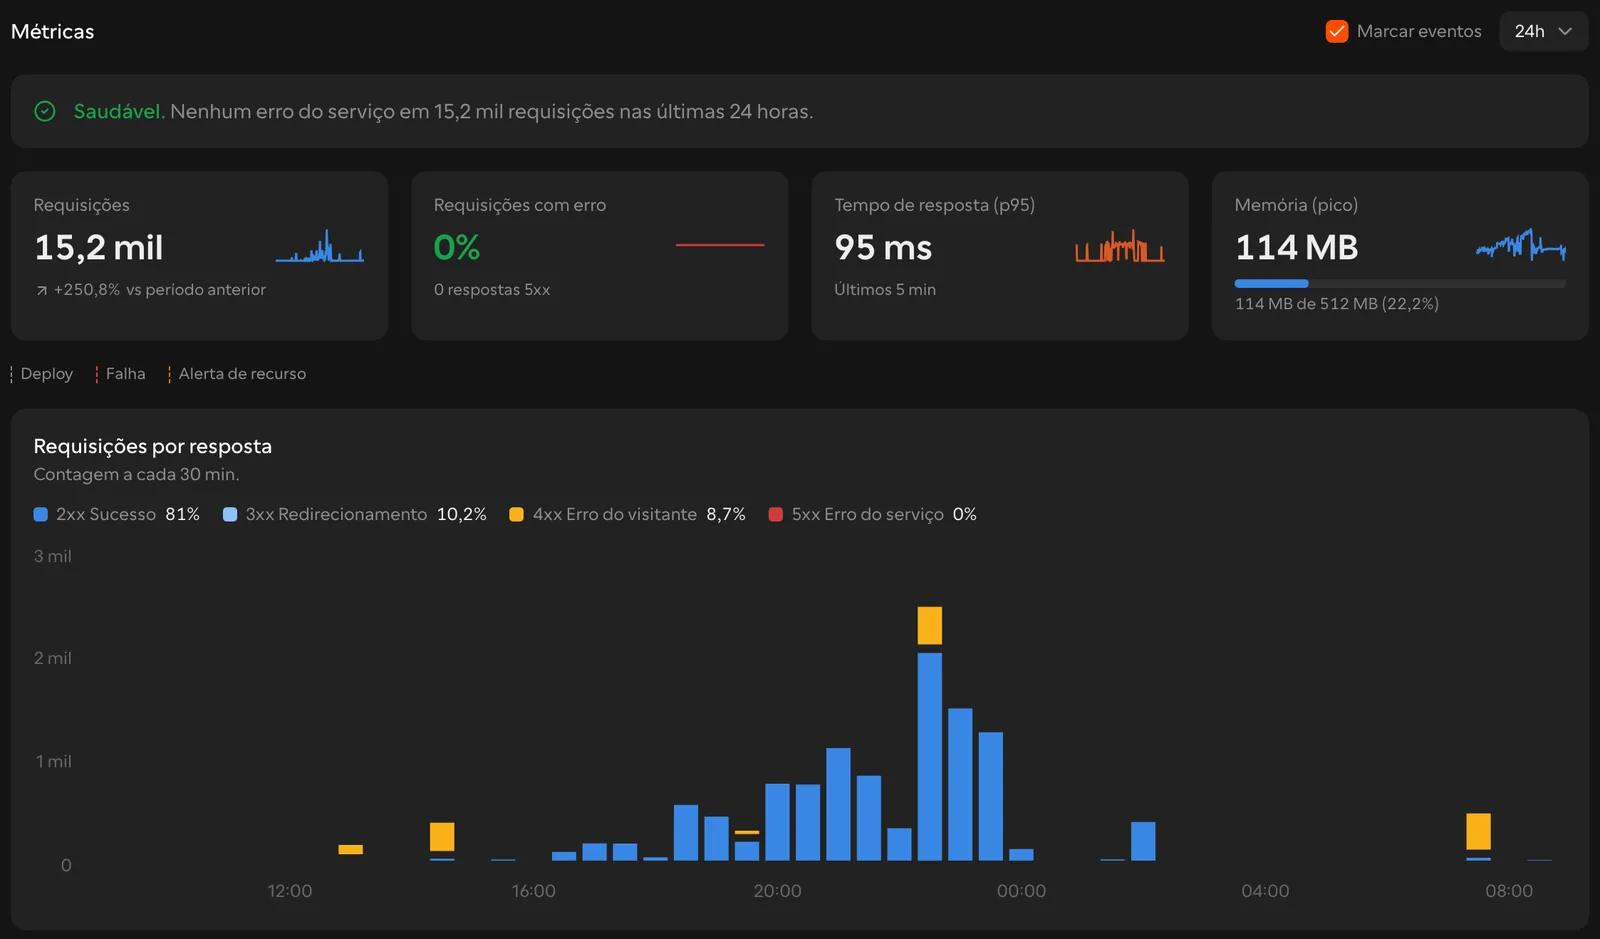Click the 15,2 mil requests value
Viewport: 1600px width, 939px height.
(x=99, y=247)
